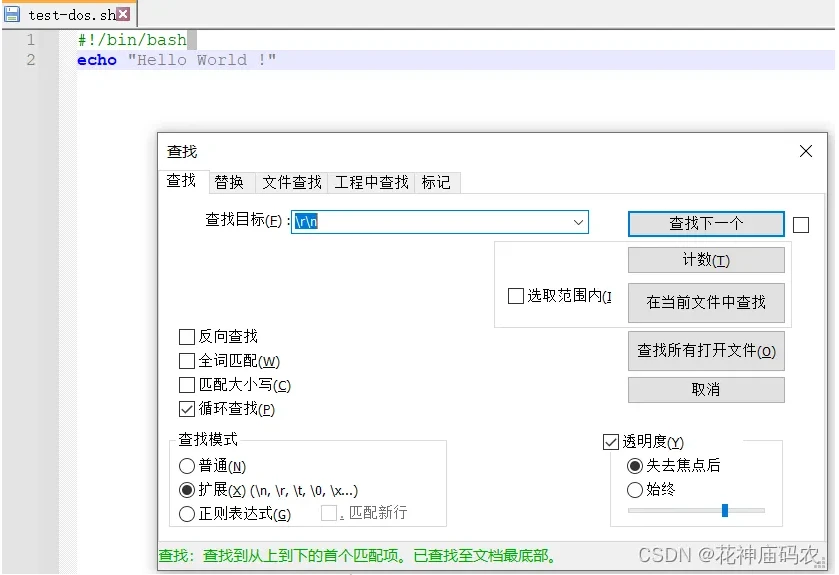
Task: Close the 查找 dialog window
Action: pyautogui.click(x=805, y=151)
